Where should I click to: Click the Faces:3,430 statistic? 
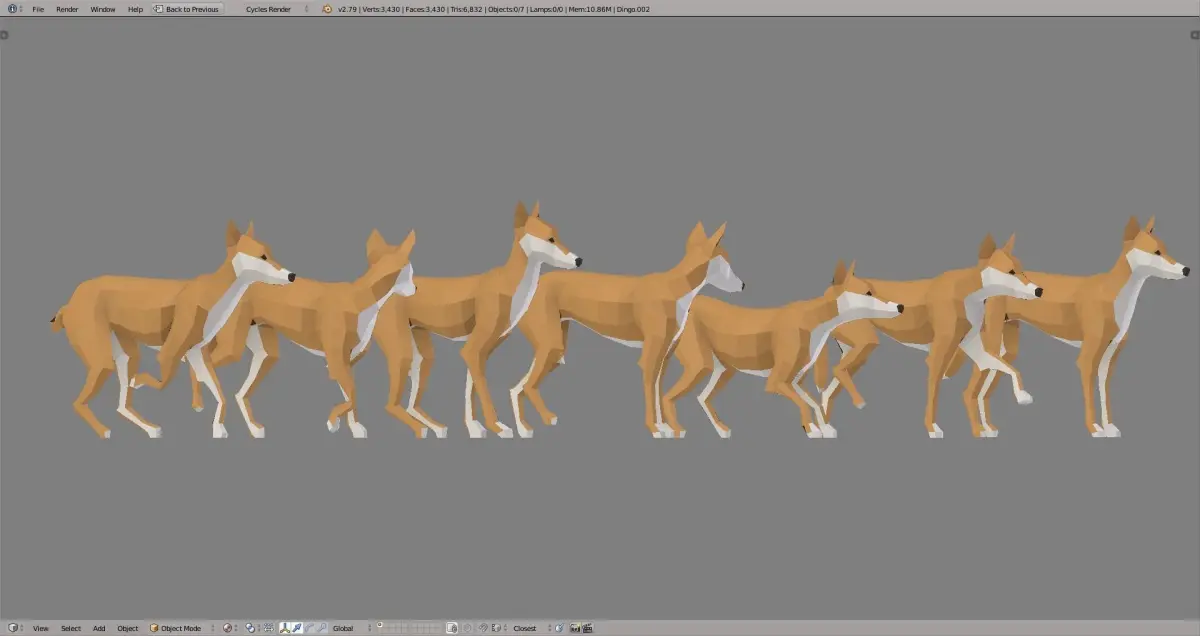click(x=426, y=8)
